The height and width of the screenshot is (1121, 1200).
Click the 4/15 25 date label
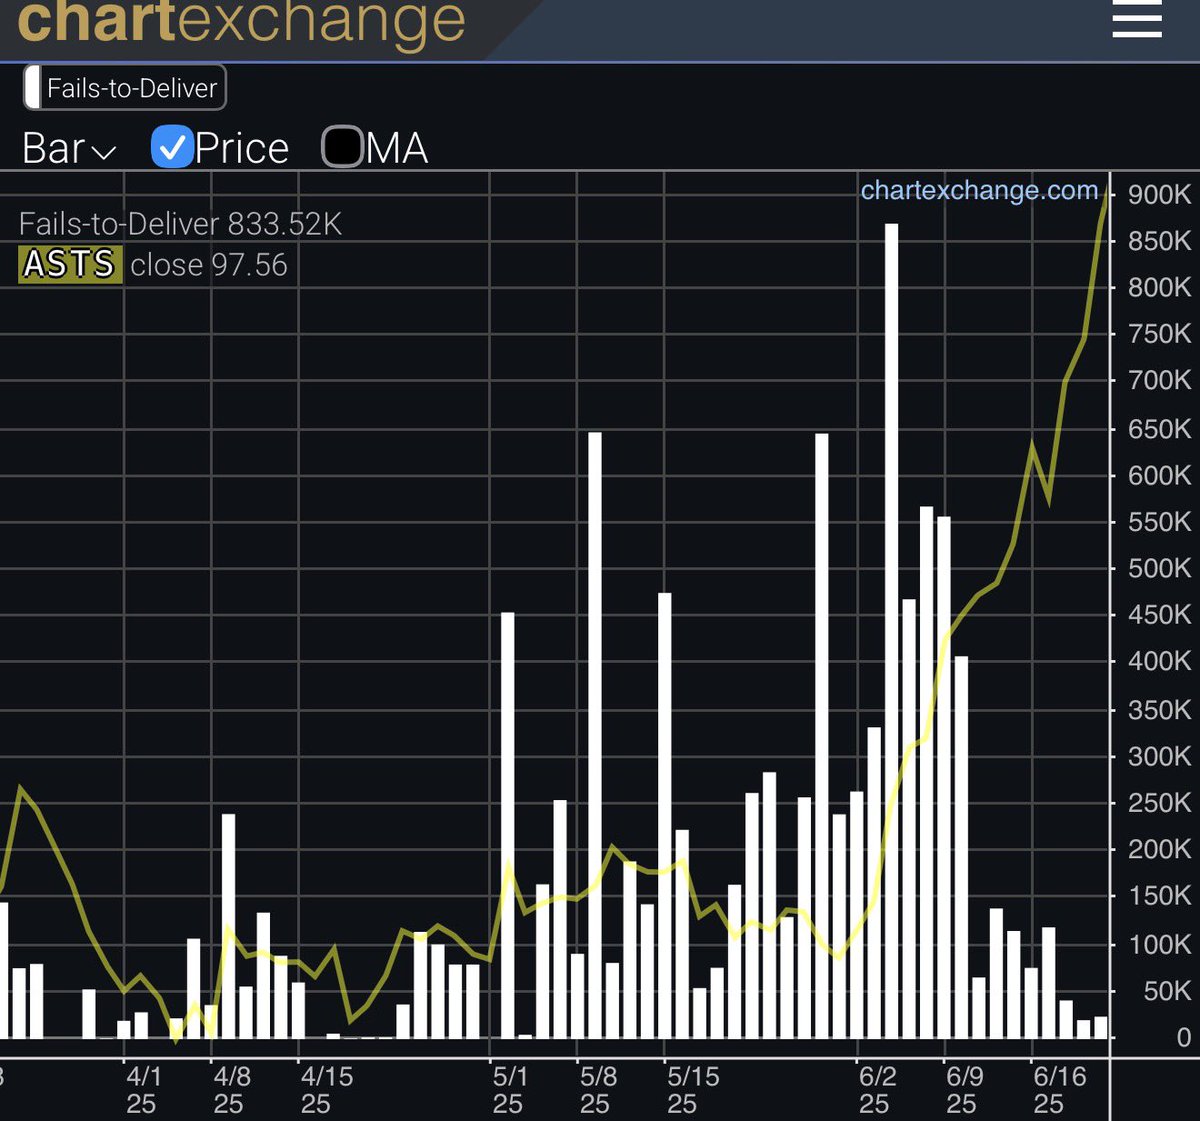pos(326,1090)
